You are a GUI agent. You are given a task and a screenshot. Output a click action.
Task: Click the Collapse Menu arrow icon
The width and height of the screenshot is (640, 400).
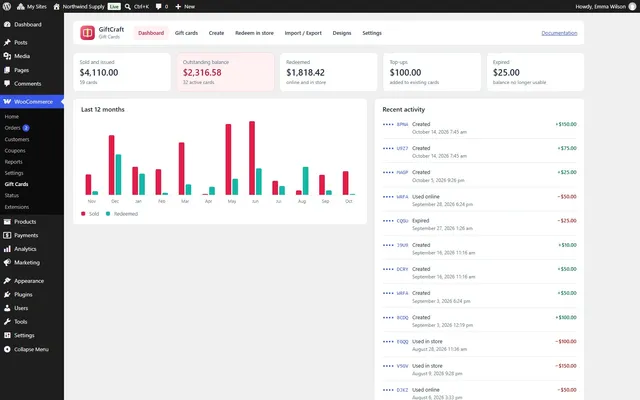[x=7, y=349]
